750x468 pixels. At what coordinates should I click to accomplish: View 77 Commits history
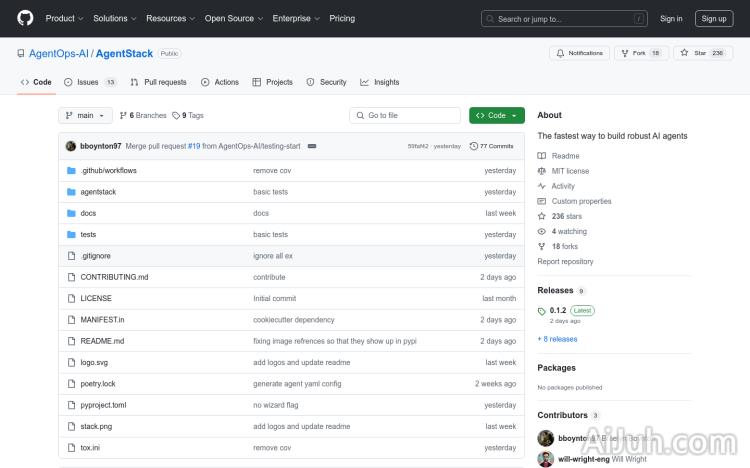pyautogui.click(x=492, y=146)
